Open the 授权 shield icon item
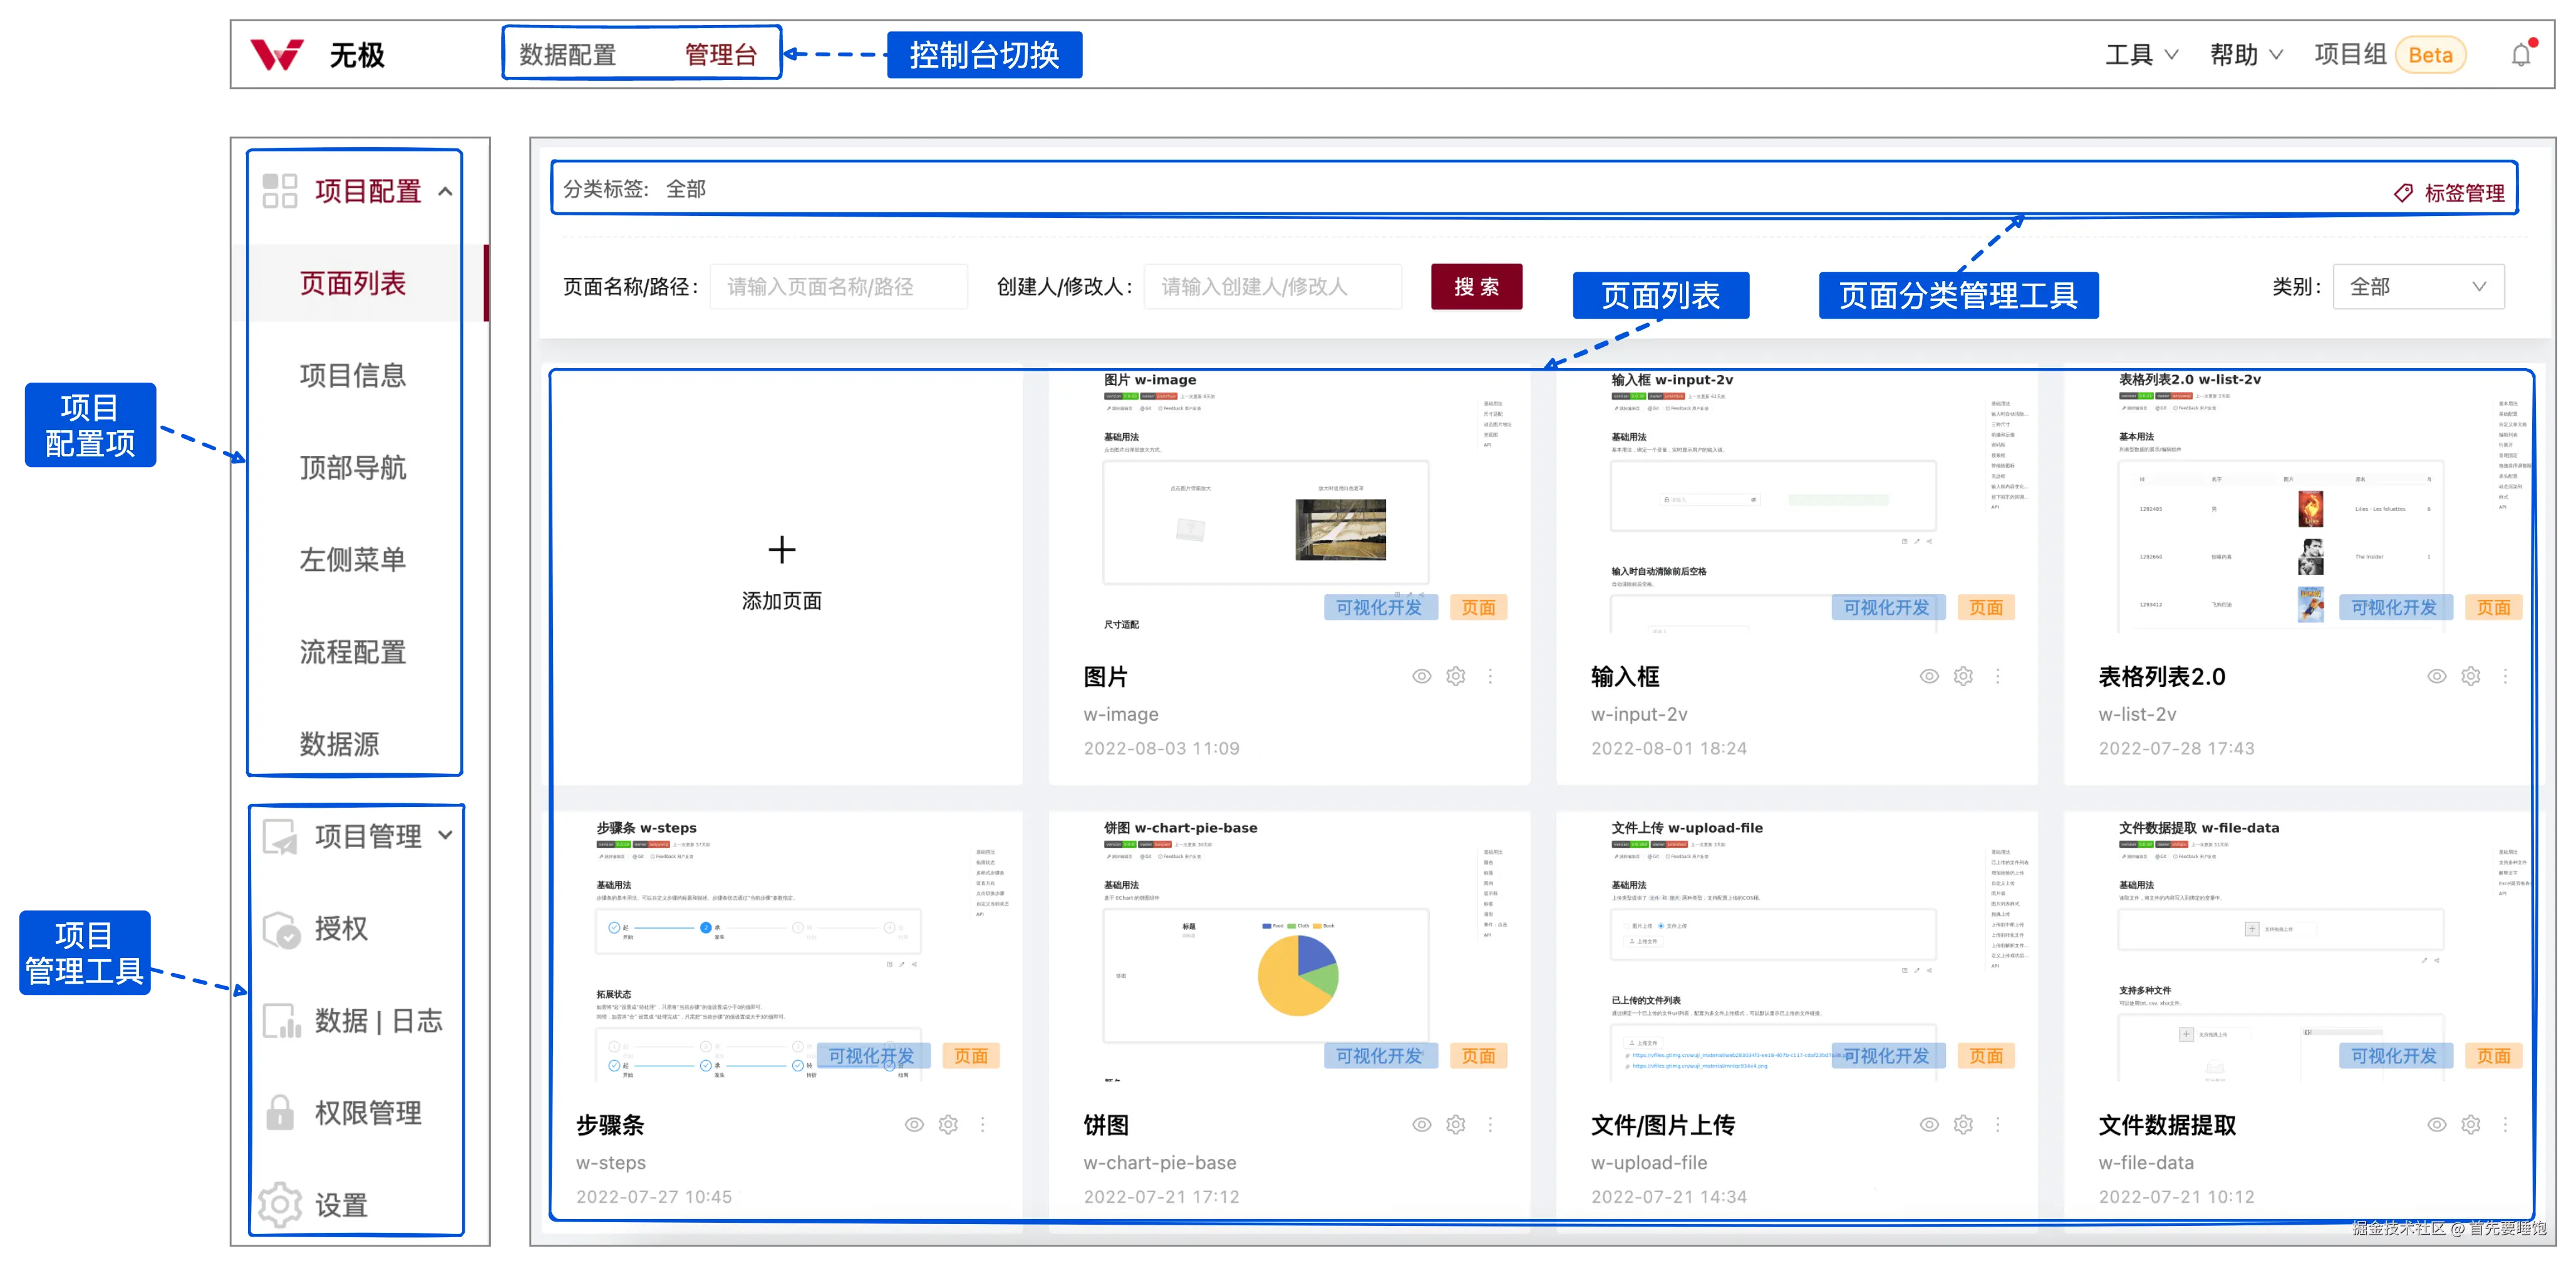 281,929
